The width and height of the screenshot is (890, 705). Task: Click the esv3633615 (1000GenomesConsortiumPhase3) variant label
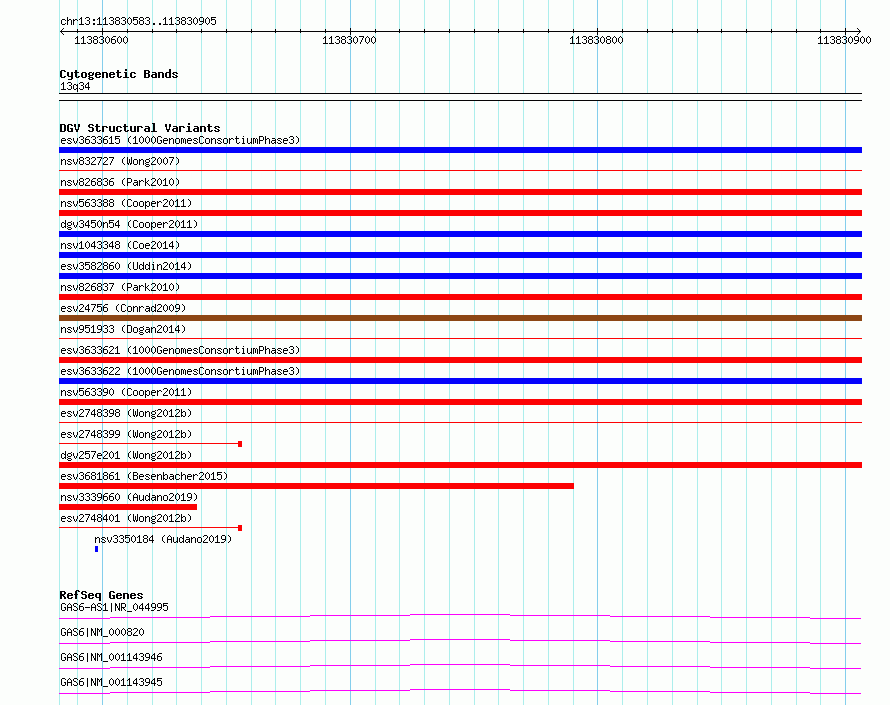tap(180, 140)
